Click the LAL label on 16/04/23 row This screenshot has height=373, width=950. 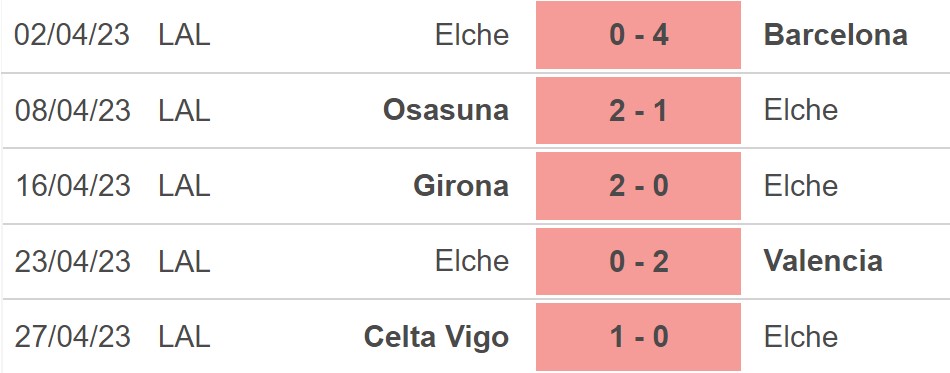[x=184, y=186]
